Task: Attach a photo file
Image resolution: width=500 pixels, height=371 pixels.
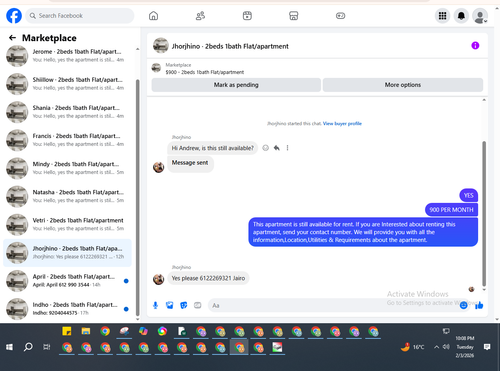Action: [169, 305]
